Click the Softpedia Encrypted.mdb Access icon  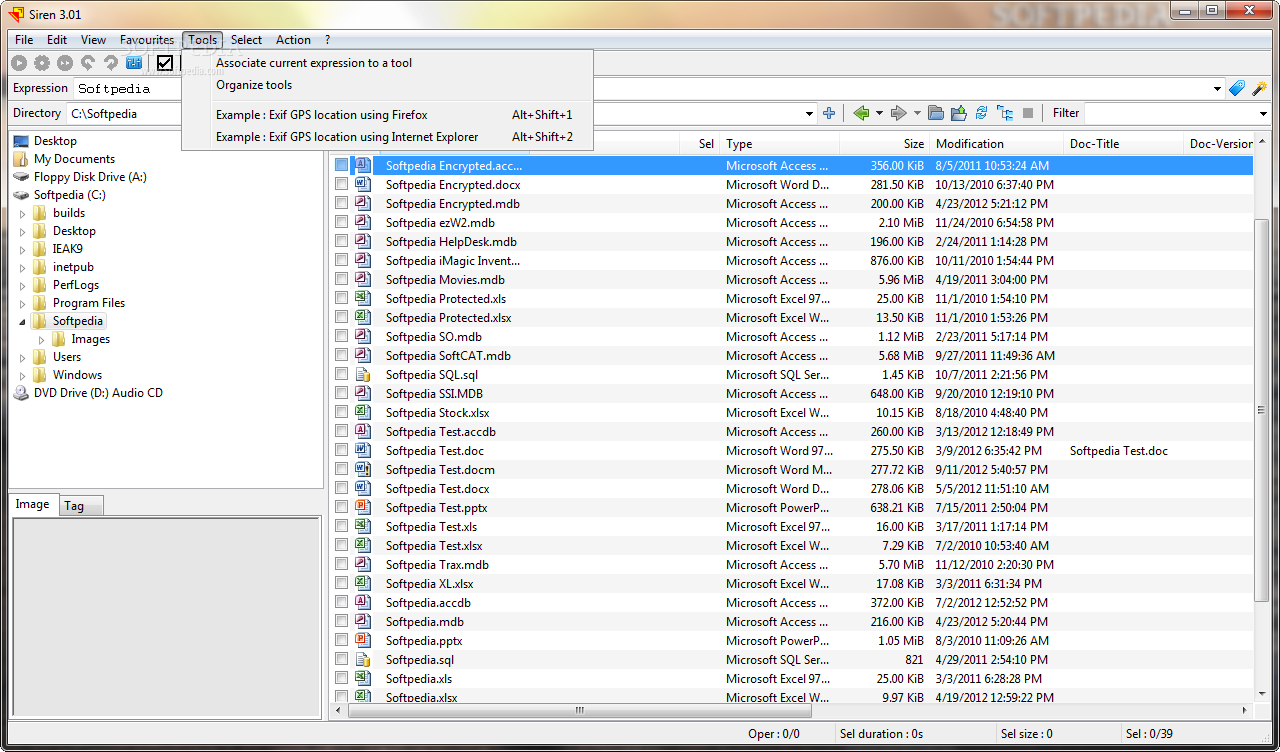pyautogui.click(x=364, y=204)
